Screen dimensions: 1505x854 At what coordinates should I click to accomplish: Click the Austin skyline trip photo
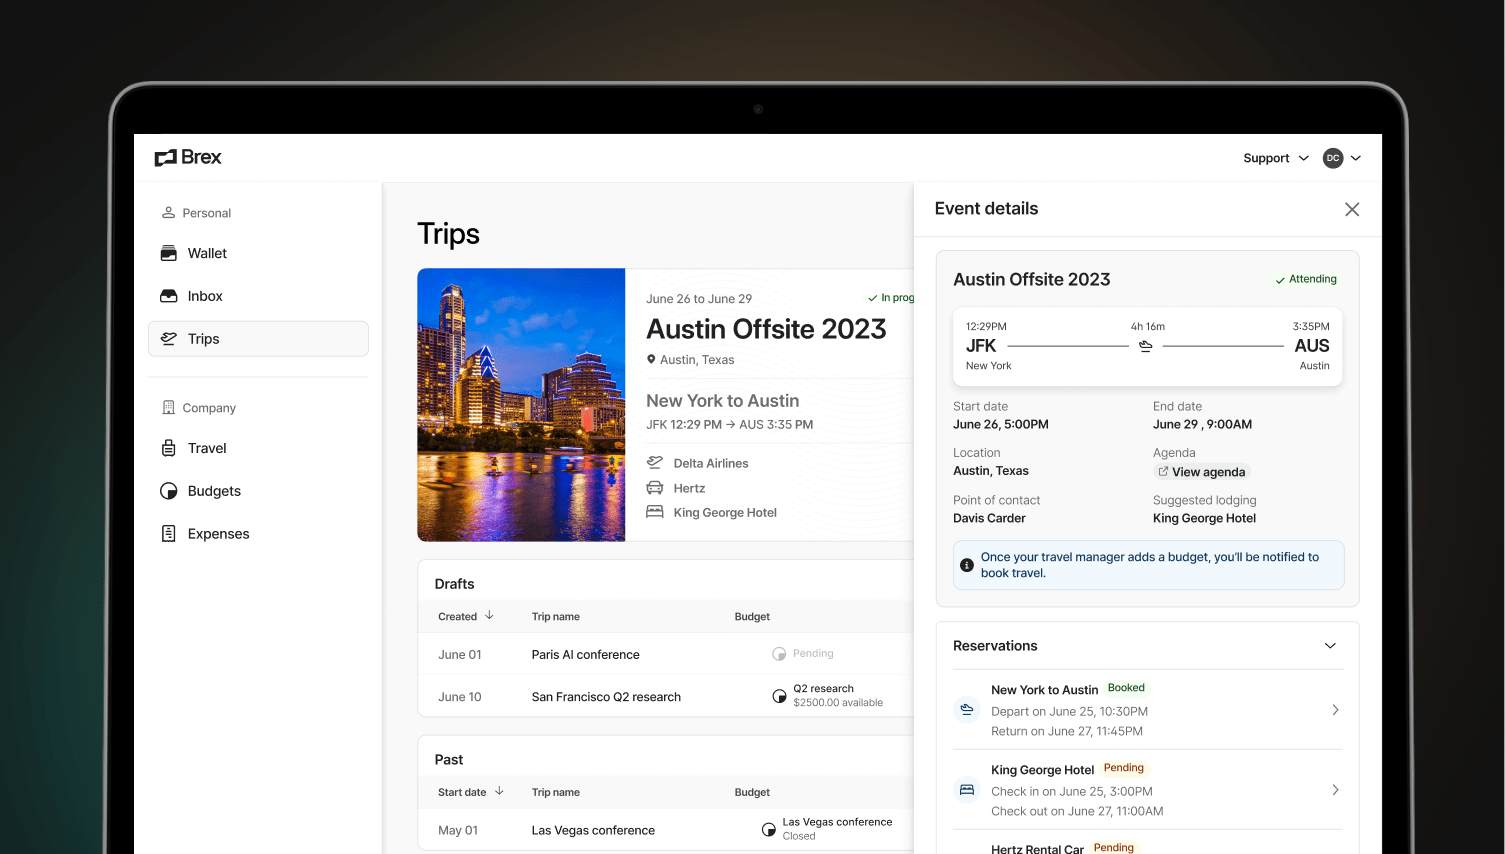[x=521, y=405]
